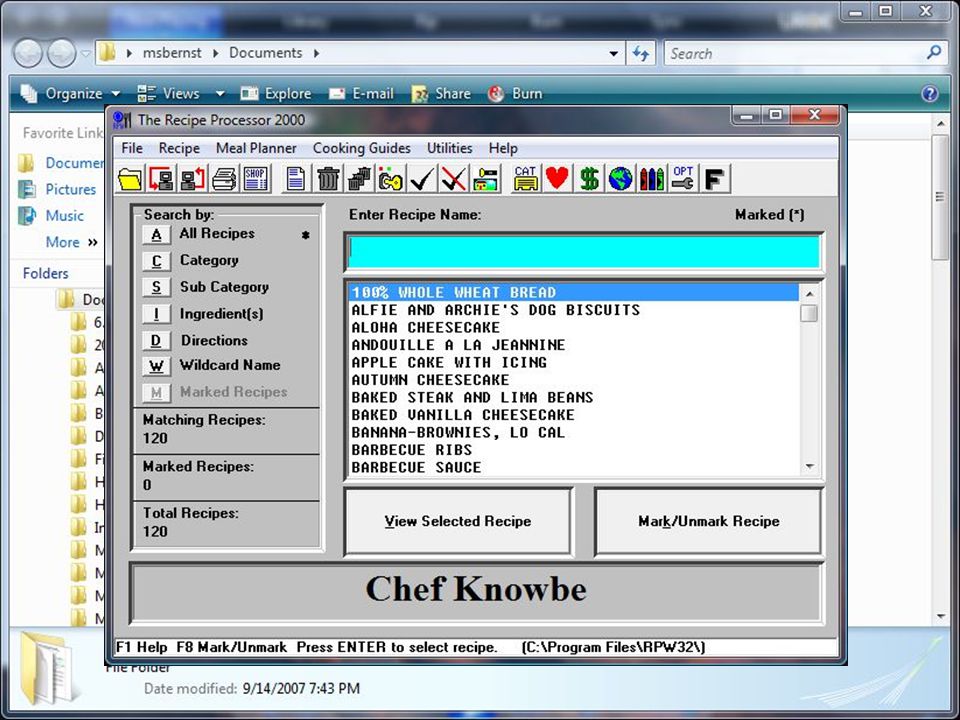
Task: Search by Sub Category using S button
Action: click(157, 287)
